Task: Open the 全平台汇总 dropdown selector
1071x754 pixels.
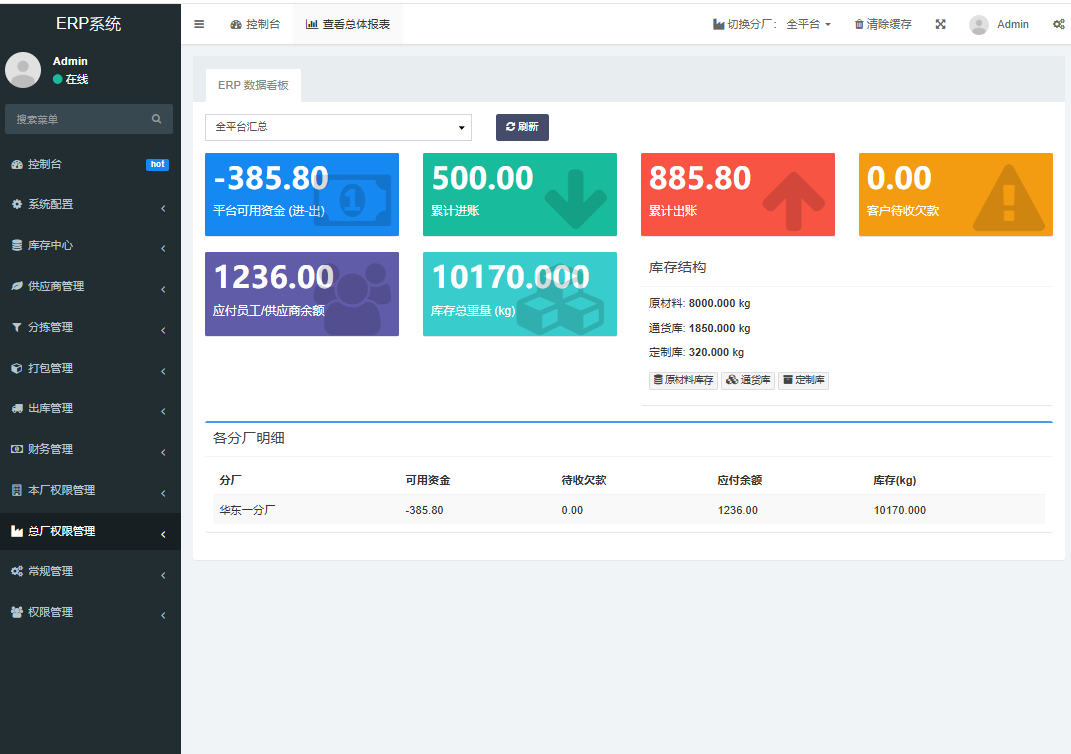Action: point(338,127)
